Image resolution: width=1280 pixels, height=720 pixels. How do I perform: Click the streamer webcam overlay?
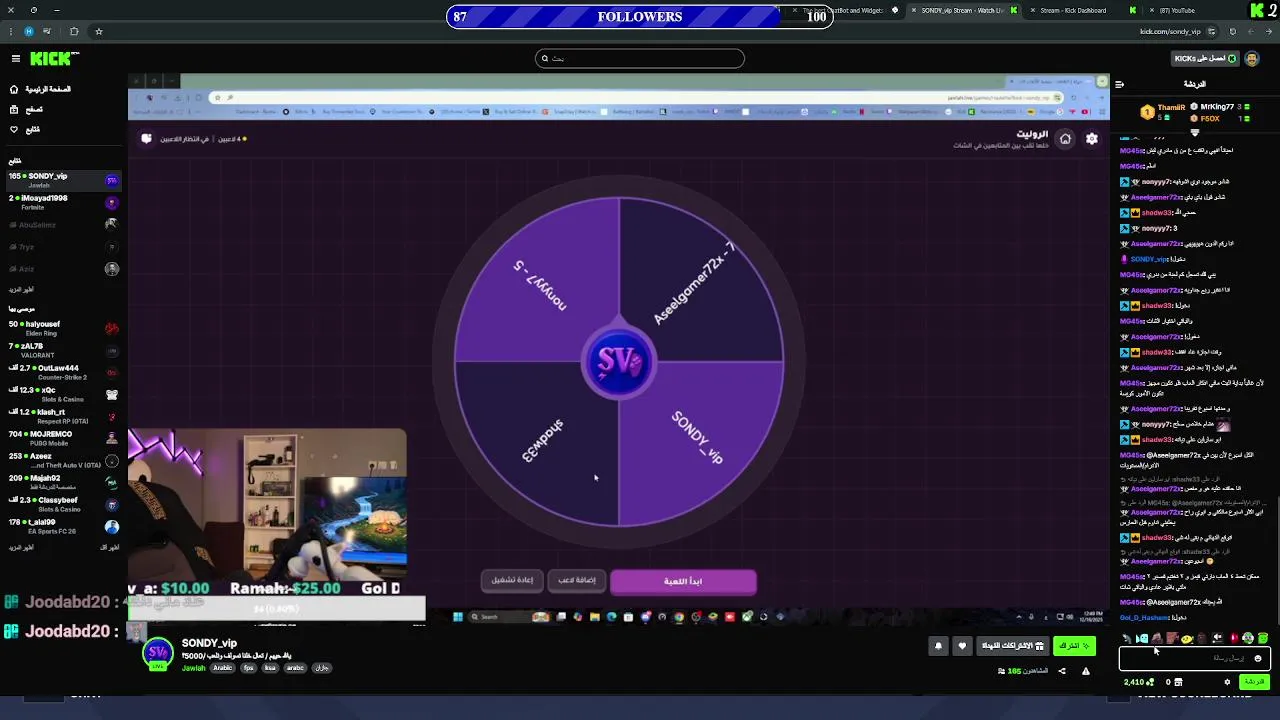pos(267,505)
